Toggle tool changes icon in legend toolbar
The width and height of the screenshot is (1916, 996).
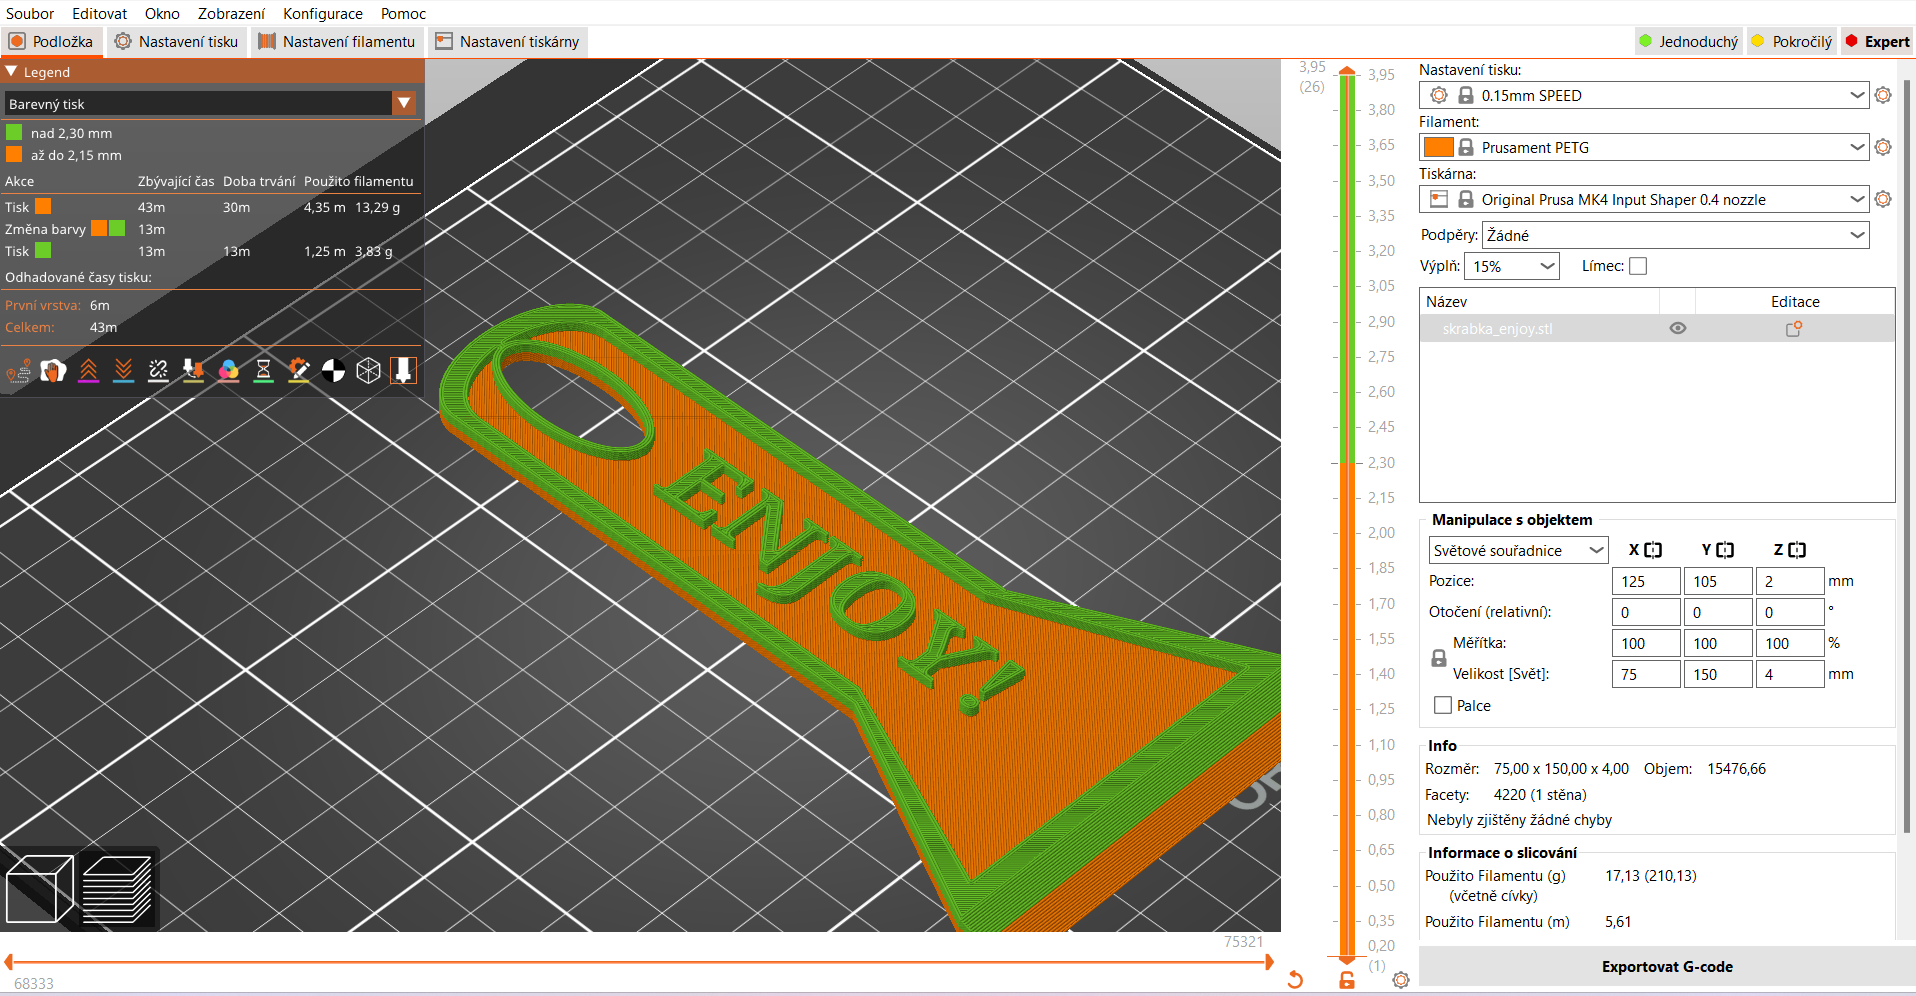pyautogui.click(x=193, y=371)
